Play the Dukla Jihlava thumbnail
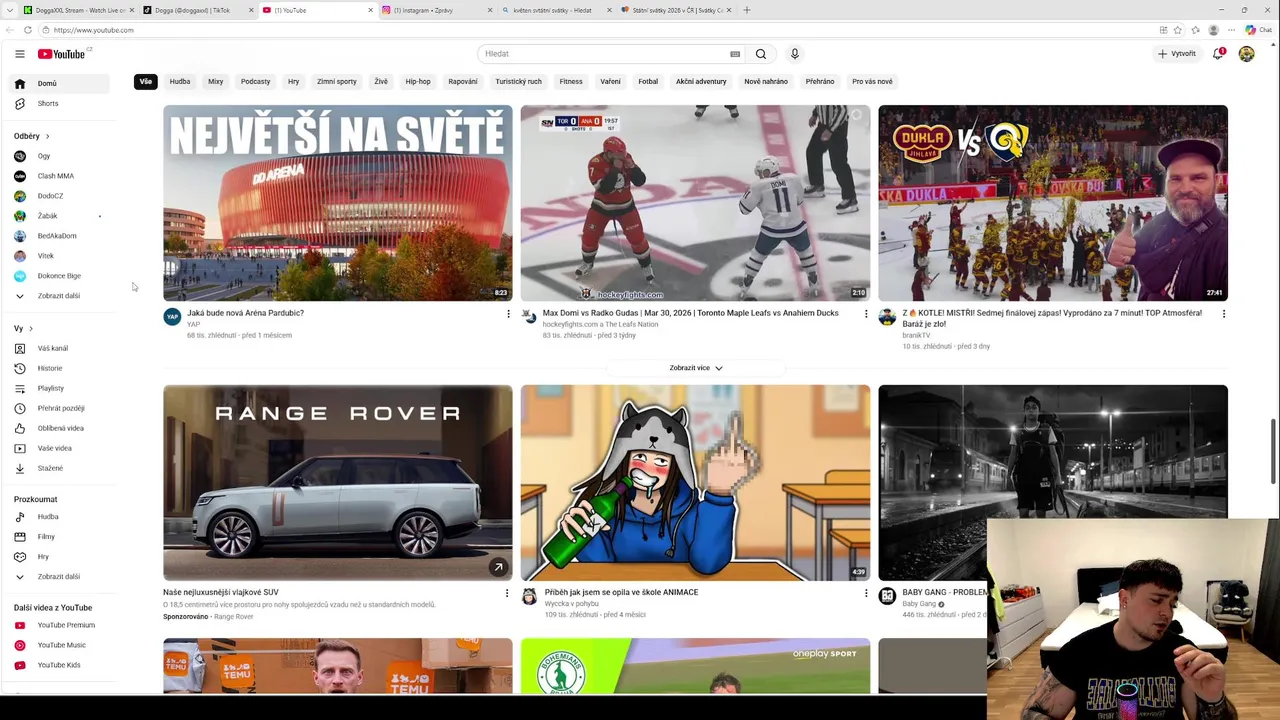 point(1053,203)
